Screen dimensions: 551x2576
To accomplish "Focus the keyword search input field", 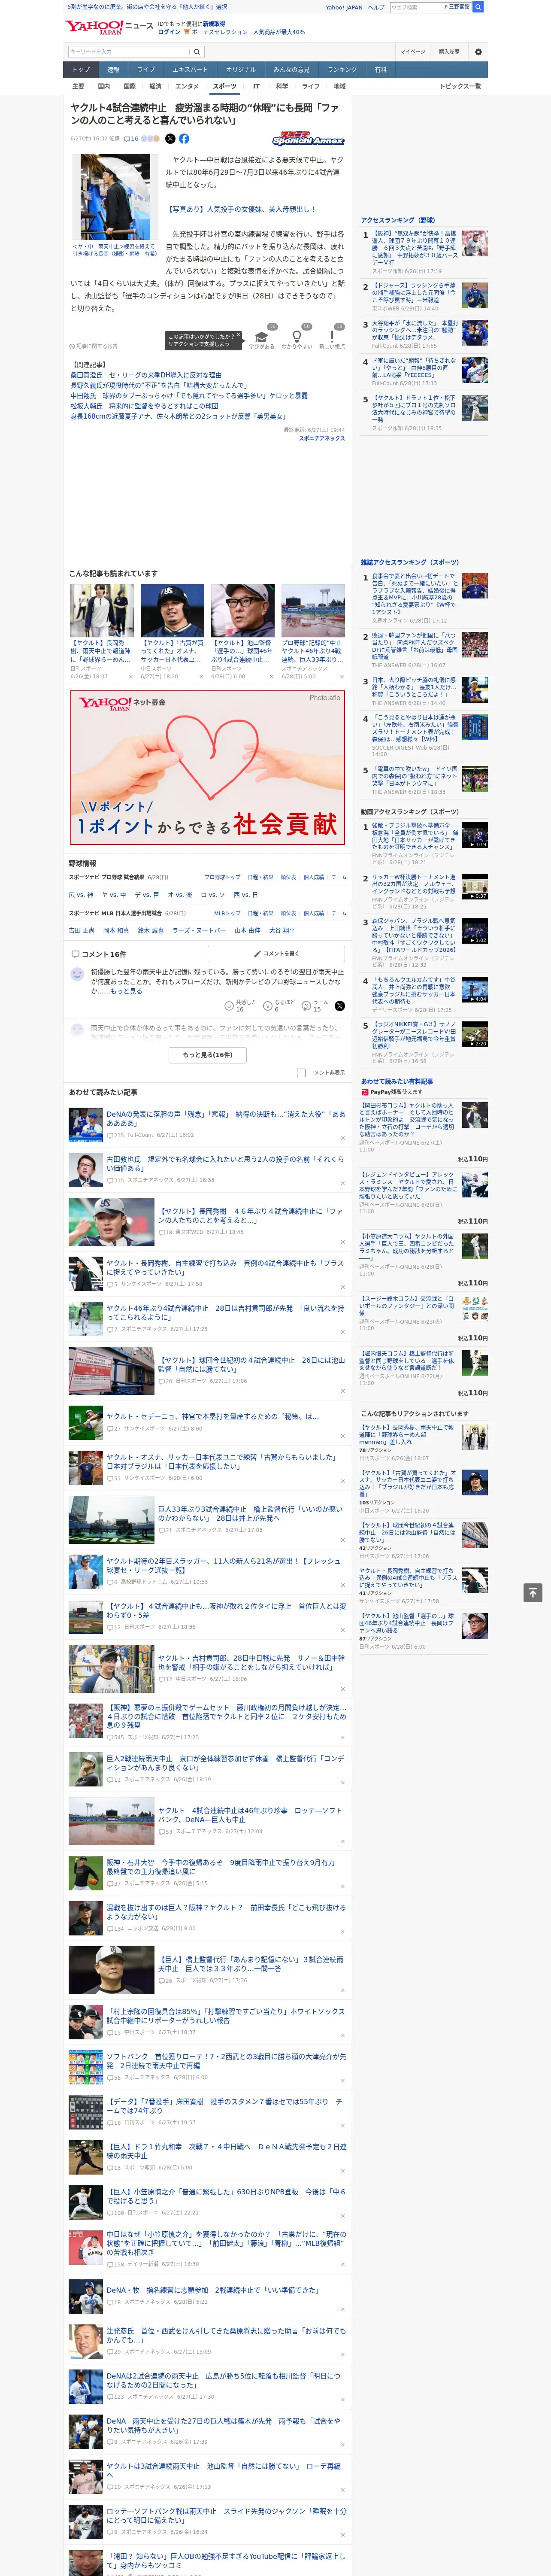I will point(129,52).
